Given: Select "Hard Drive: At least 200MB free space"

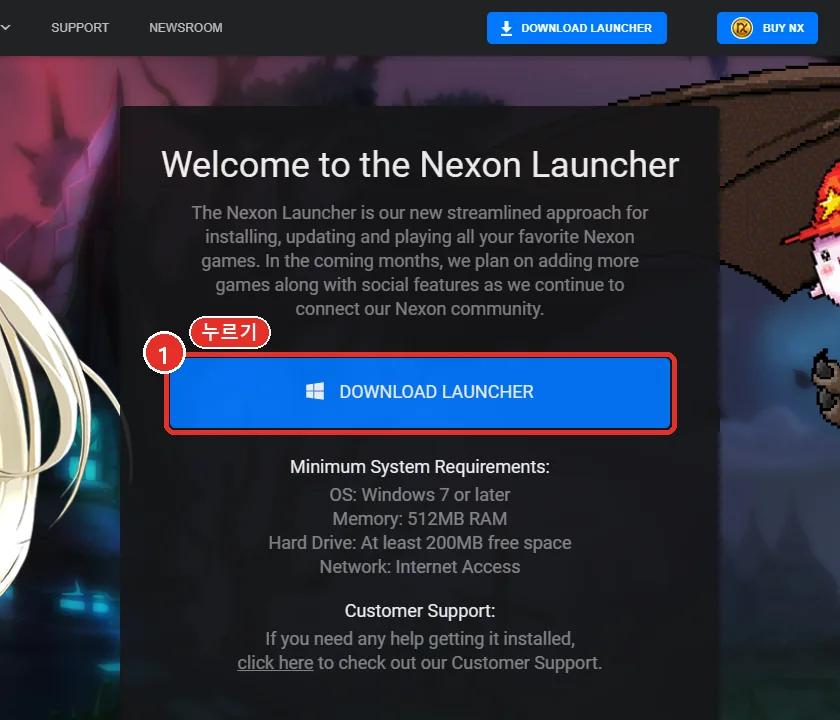Looking at the screenshot, I should 420,543.
